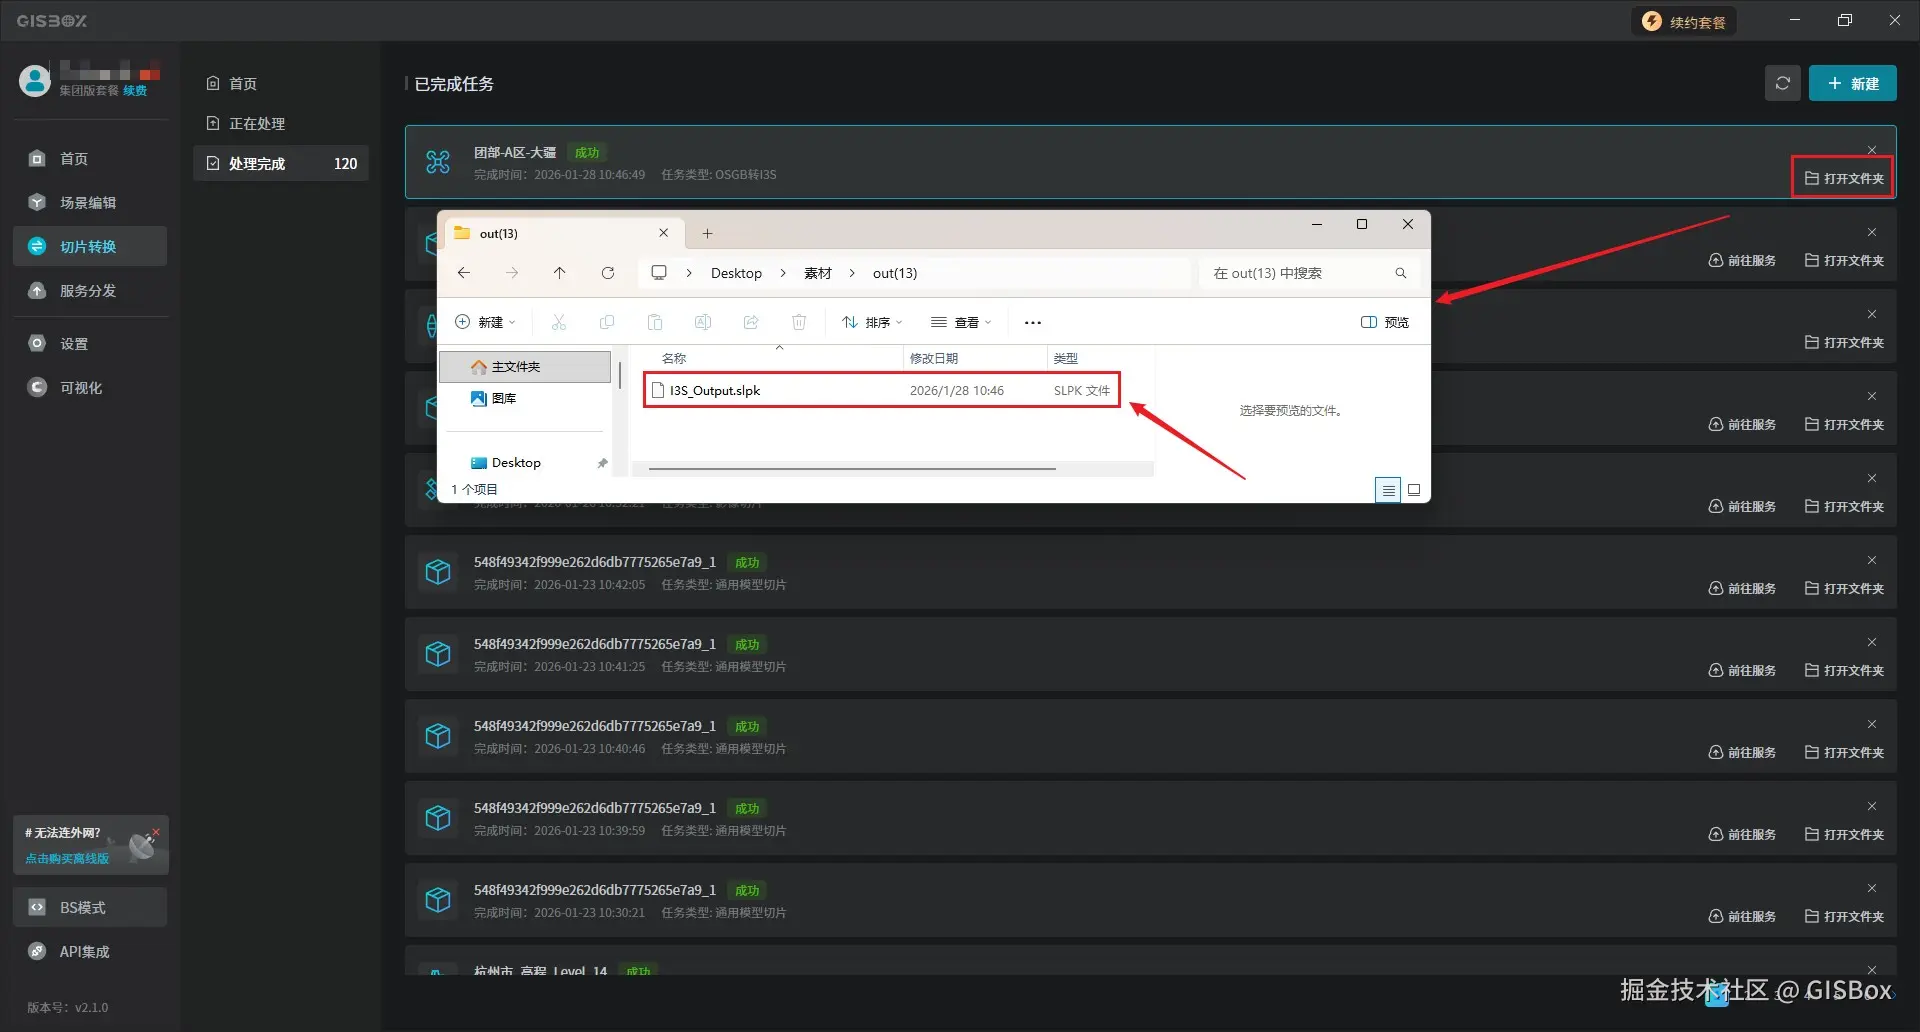Click 打开文件夹 for the 10:42:05 task

click(x=1844, y=589)
